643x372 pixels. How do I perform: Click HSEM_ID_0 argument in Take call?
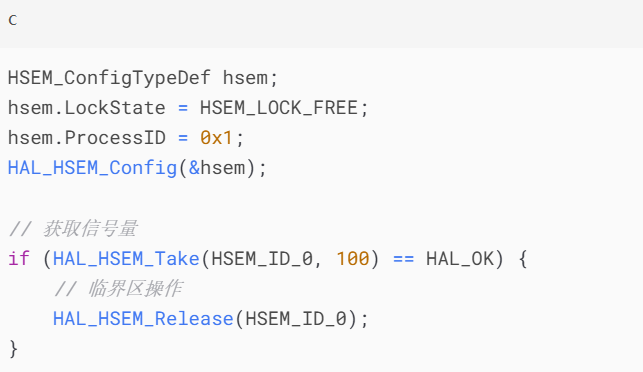262,259
